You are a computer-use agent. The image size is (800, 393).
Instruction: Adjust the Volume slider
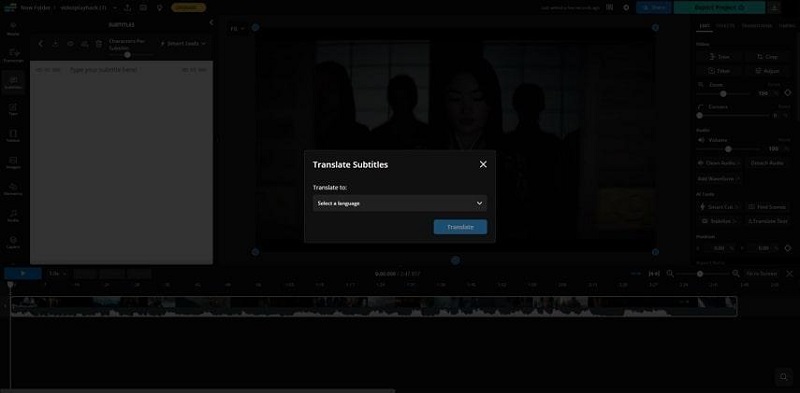coord(728,149)
